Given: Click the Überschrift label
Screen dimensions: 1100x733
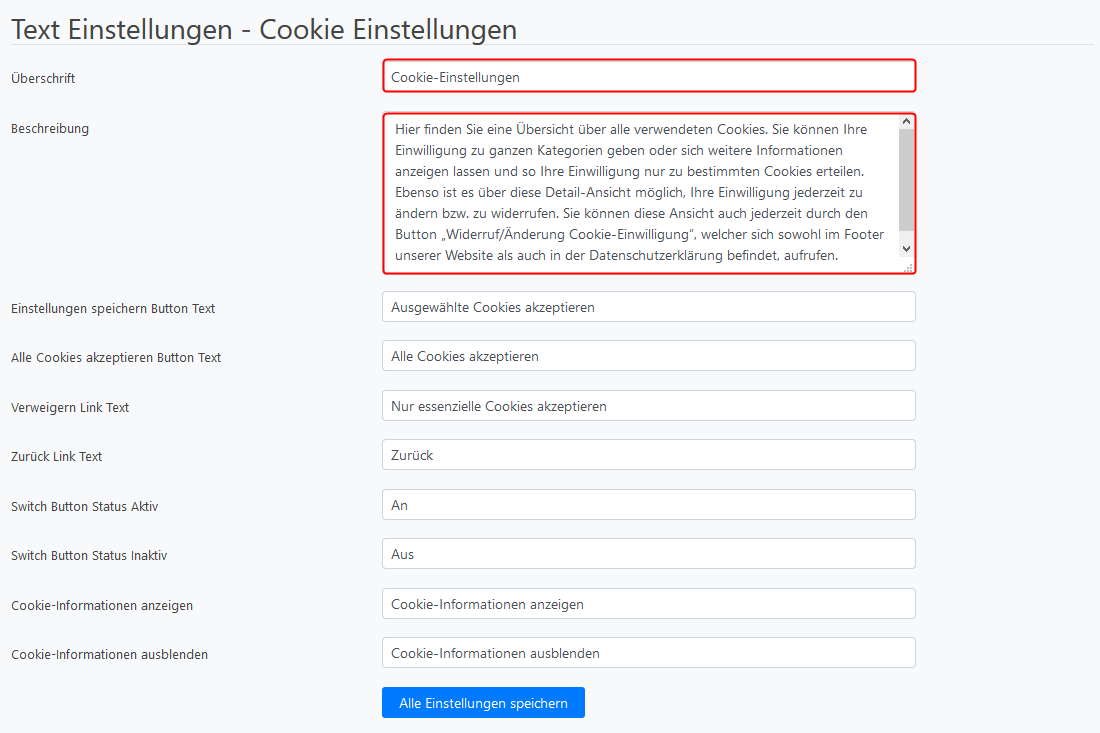Looking at the screenshot, I should click(x=43, y=79).
